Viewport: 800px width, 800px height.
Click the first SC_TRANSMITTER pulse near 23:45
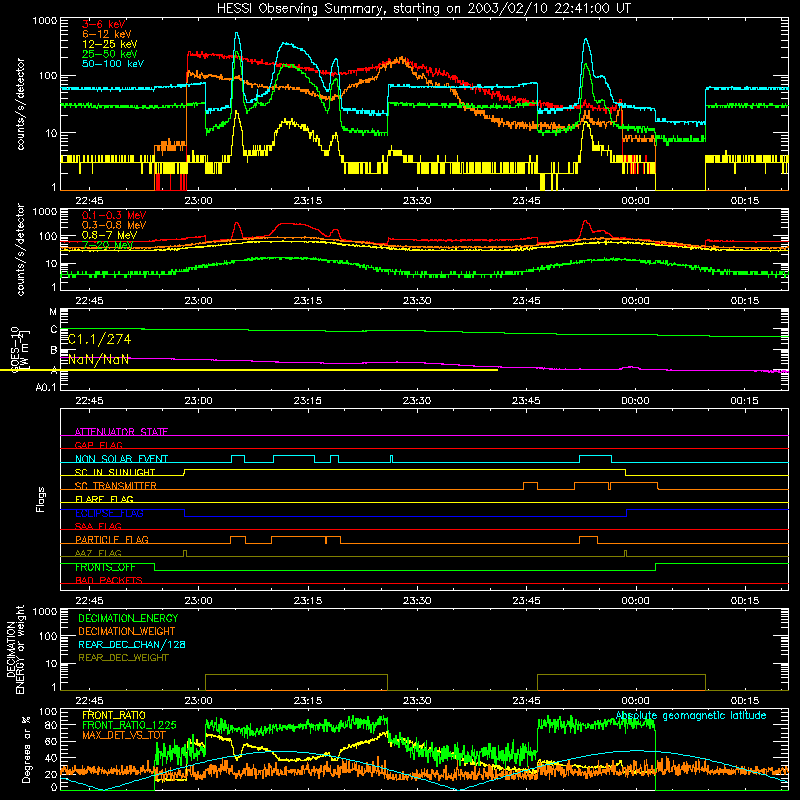(x=531, y=485)
